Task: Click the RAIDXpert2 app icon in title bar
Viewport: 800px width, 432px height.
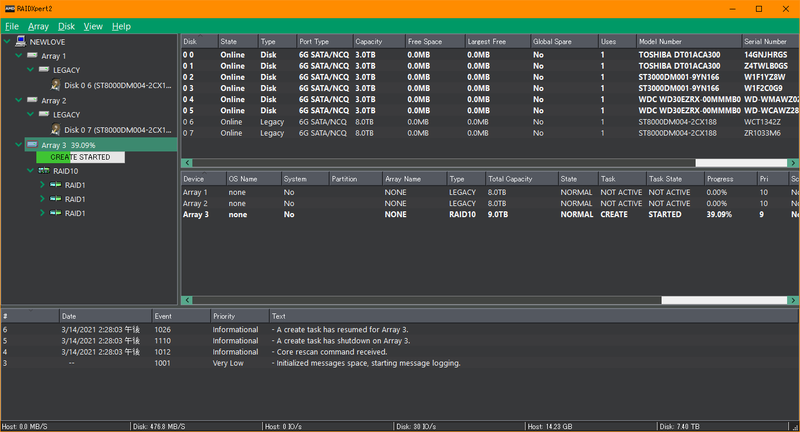Action: coord(11,8)
